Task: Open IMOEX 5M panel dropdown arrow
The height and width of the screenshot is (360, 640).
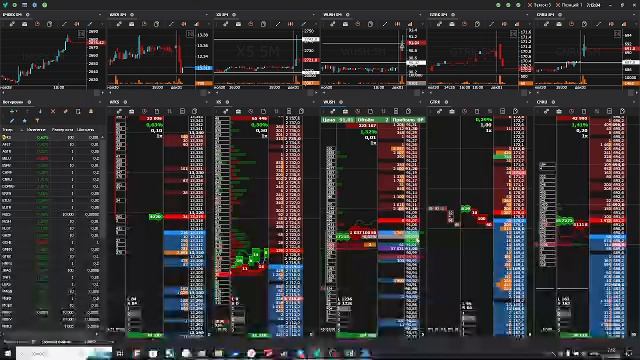Action: pyautogui.click(x=100, y=15)
